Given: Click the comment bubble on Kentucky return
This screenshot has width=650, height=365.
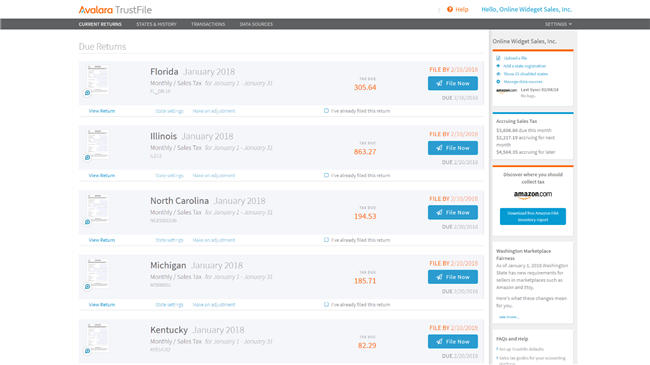Looking at the screenshot, I should coord(87,351).
